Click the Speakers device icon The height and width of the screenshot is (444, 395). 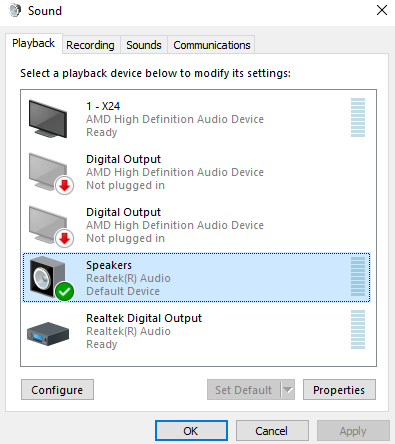47,277
